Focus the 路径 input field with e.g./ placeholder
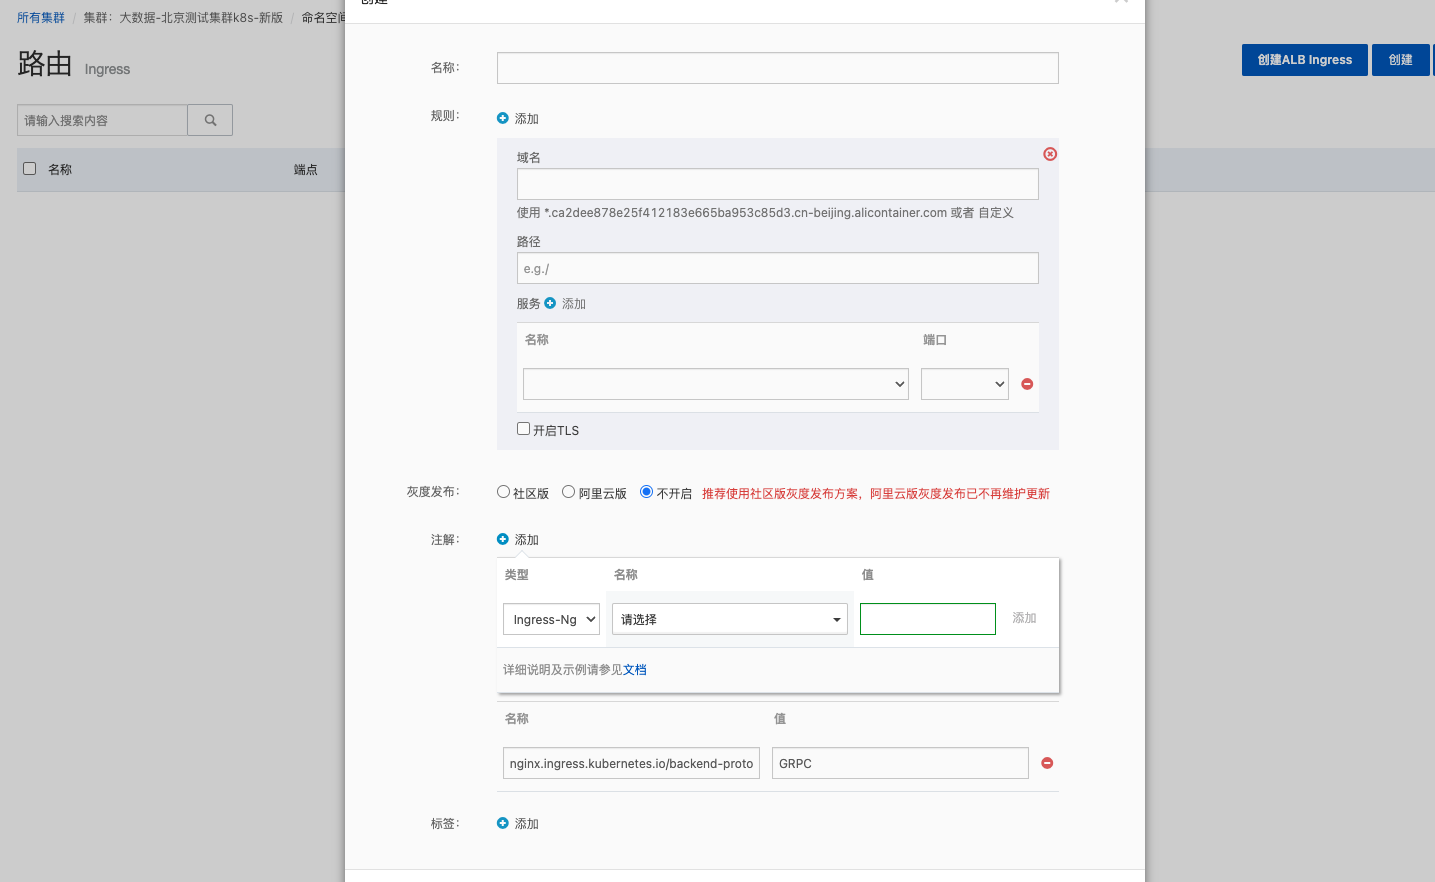This screenshot has height=882, width=1435. pos(778,268)
